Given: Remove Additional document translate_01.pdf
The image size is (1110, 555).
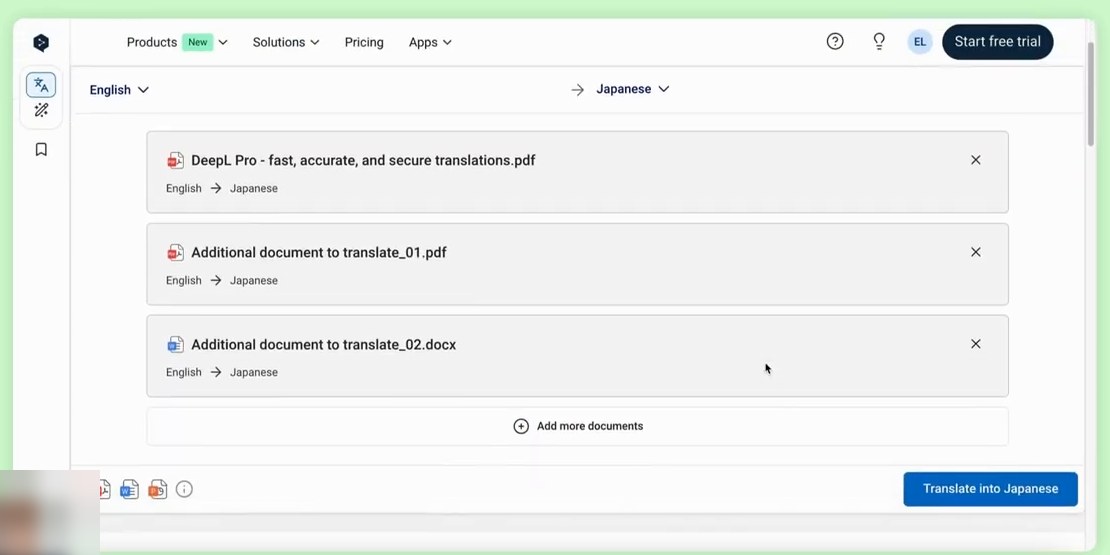Looking at the screenshot, I should 975,252.
